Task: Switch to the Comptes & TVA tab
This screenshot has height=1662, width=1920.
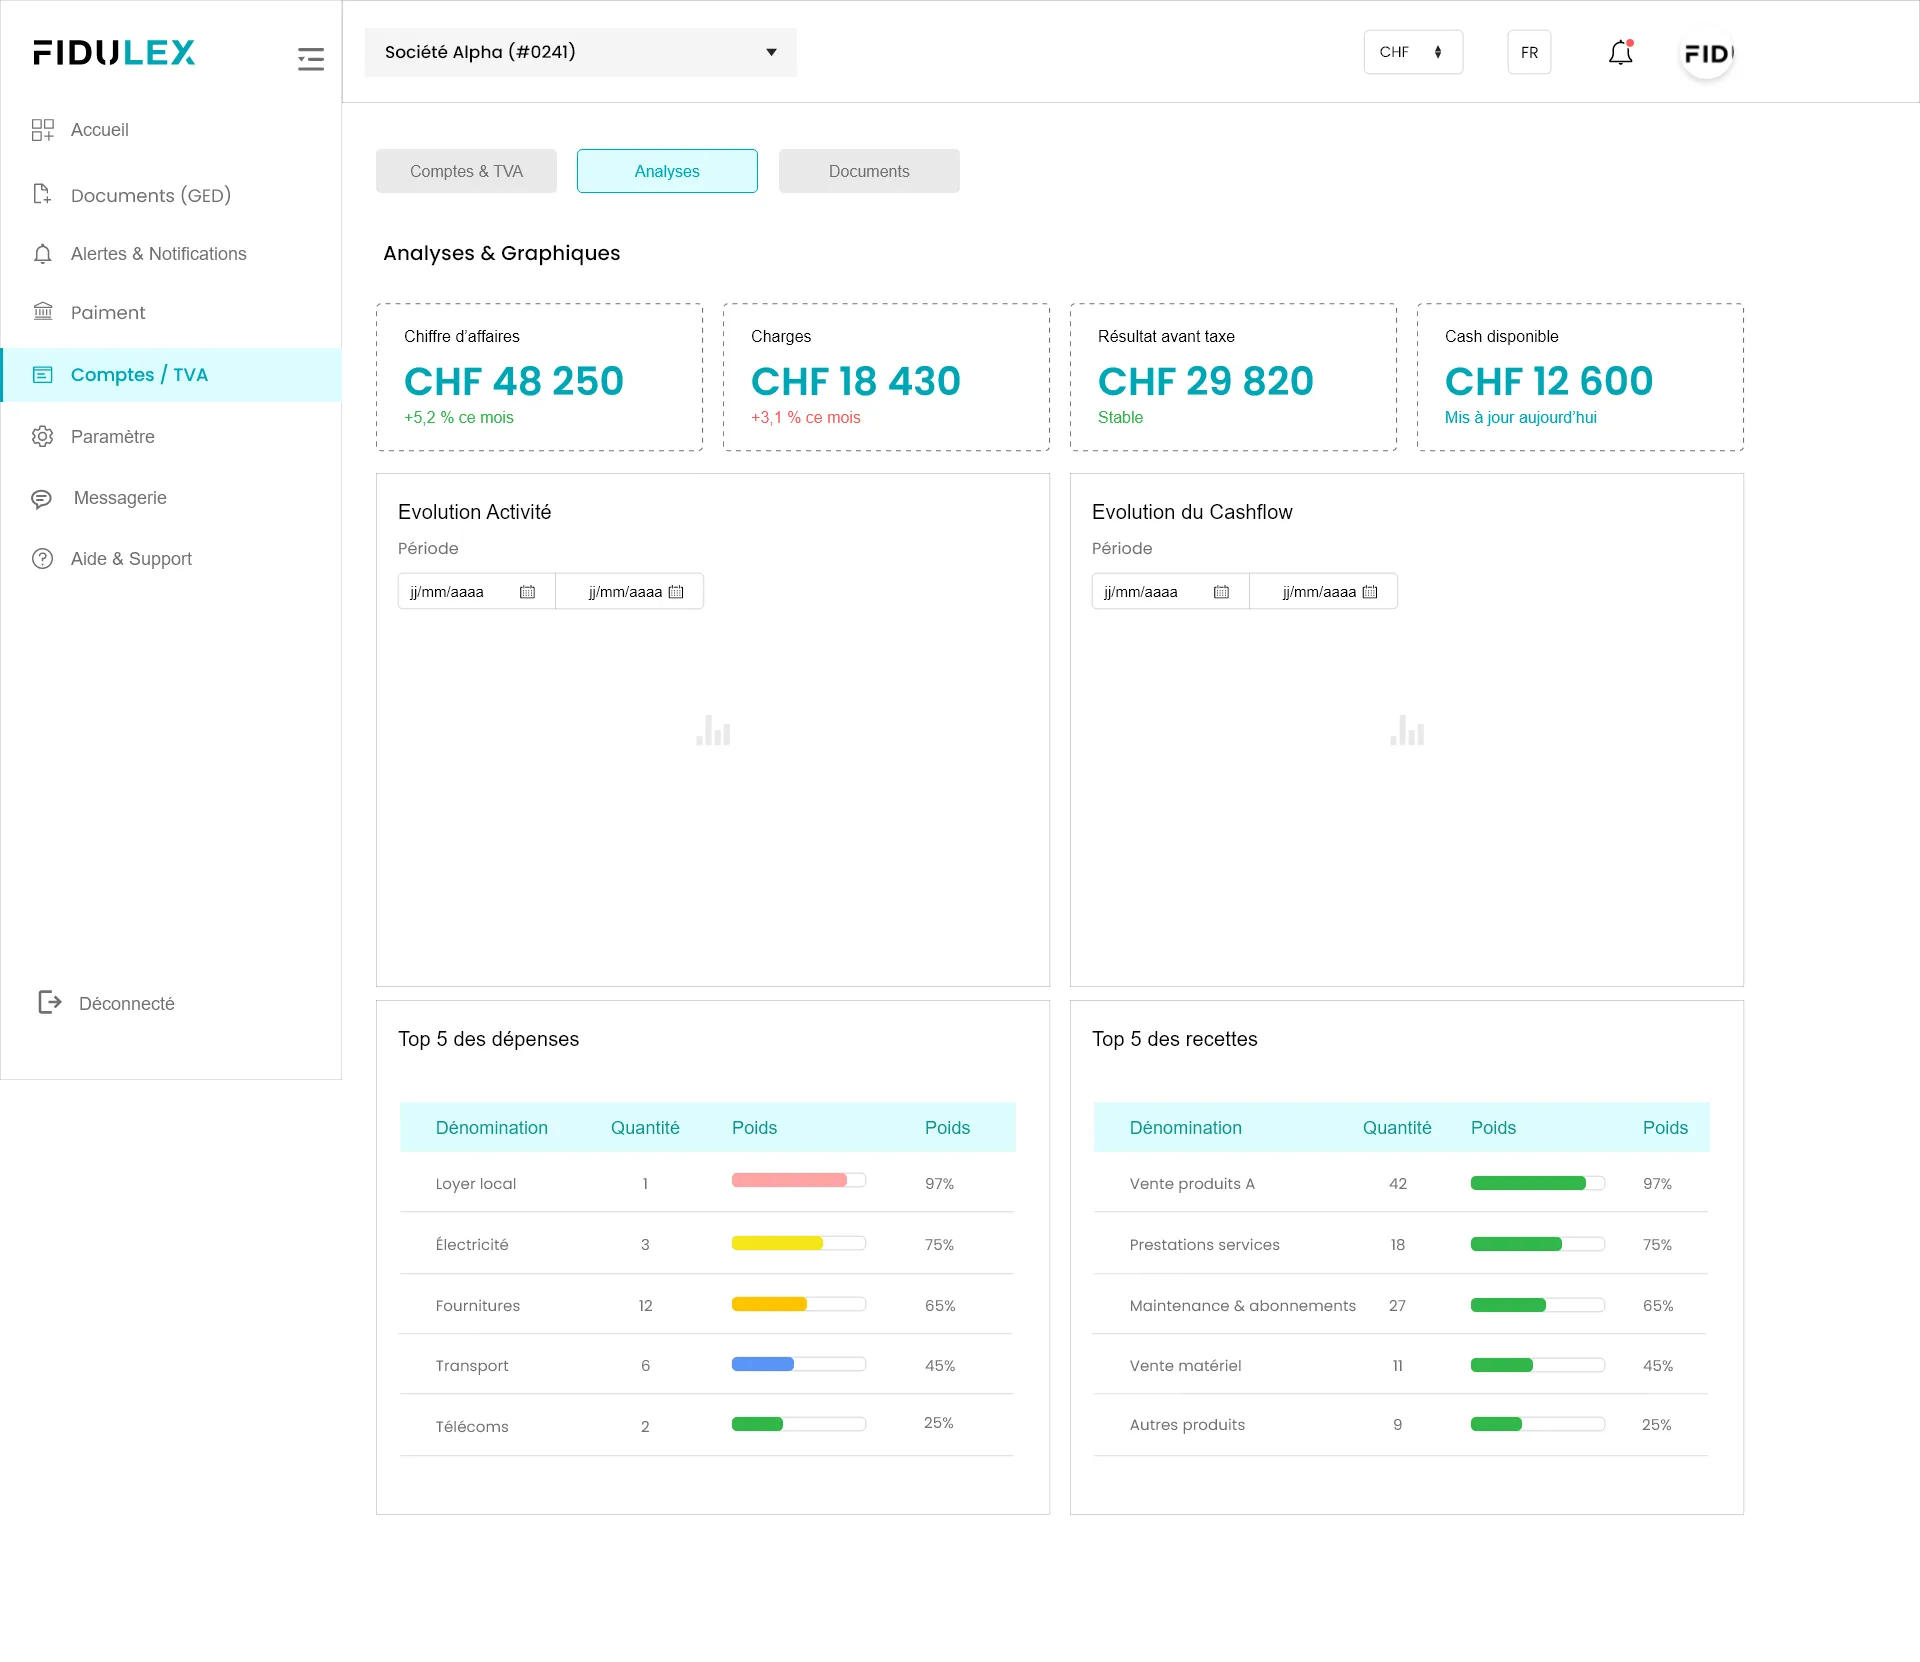Action: tap(466, 171)
